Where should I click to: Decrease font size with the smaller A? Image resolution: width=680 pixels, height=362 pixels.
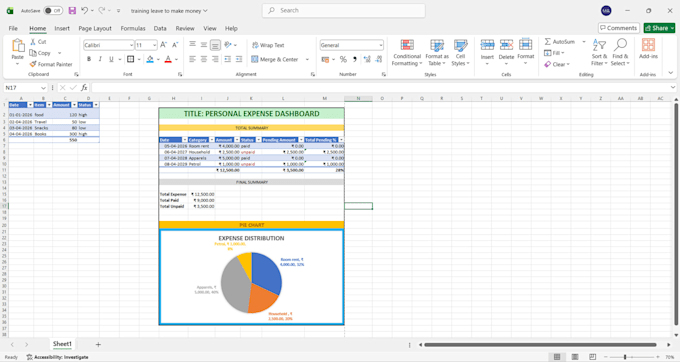click(175, 45)
